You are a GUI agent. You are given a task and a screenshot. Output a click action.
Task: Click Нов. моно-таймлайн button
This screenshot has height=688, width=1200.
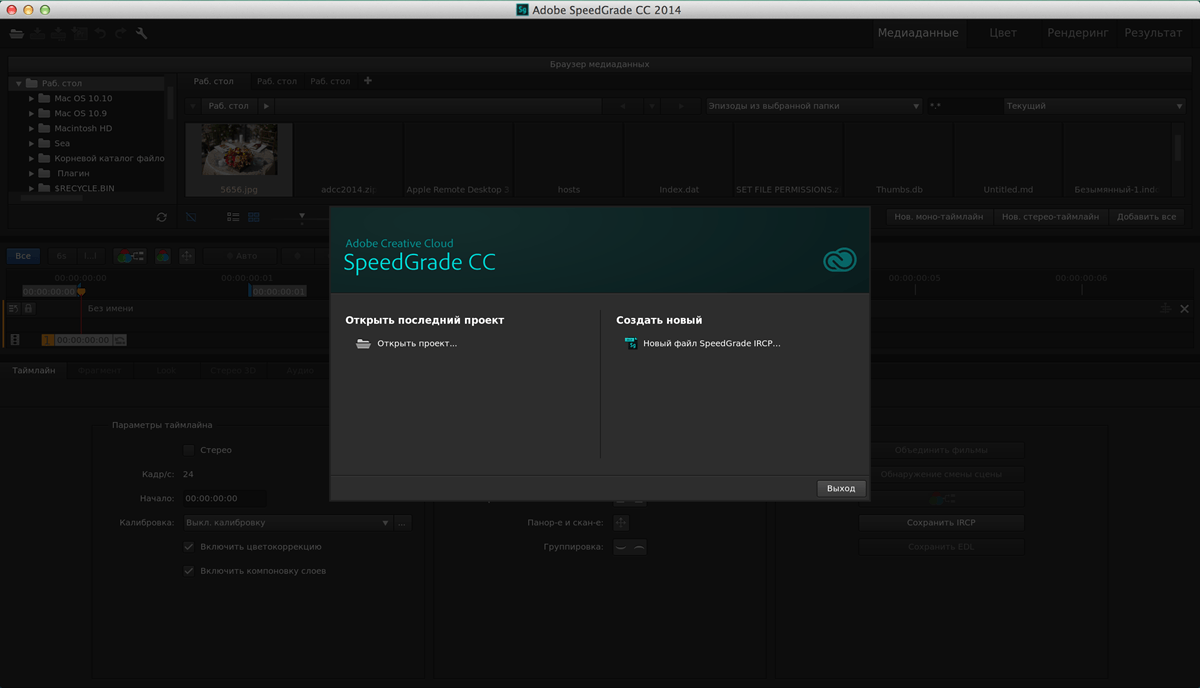pyautogui.click(x=938, y=216)
